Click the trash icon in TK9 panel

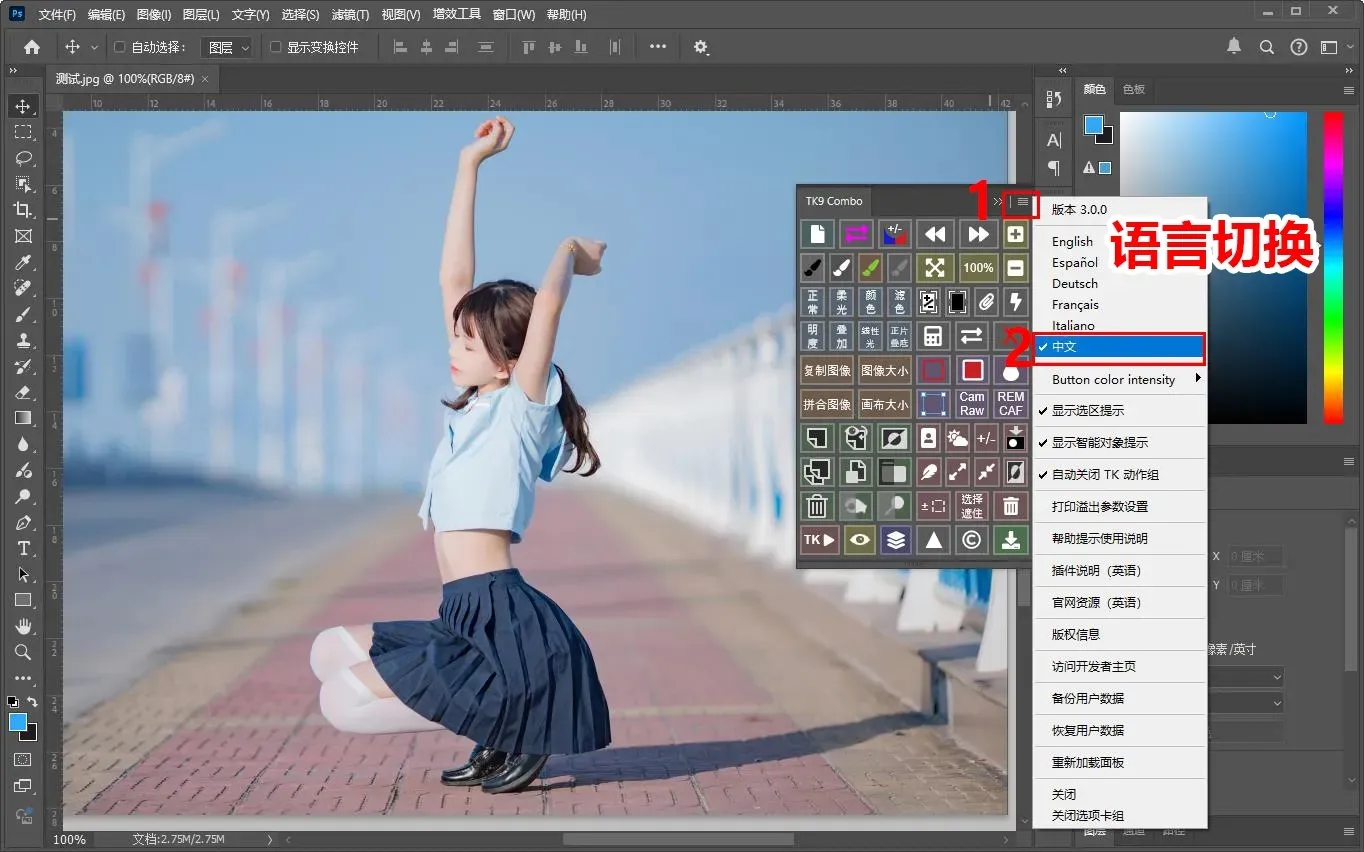[x=817, y=506]
